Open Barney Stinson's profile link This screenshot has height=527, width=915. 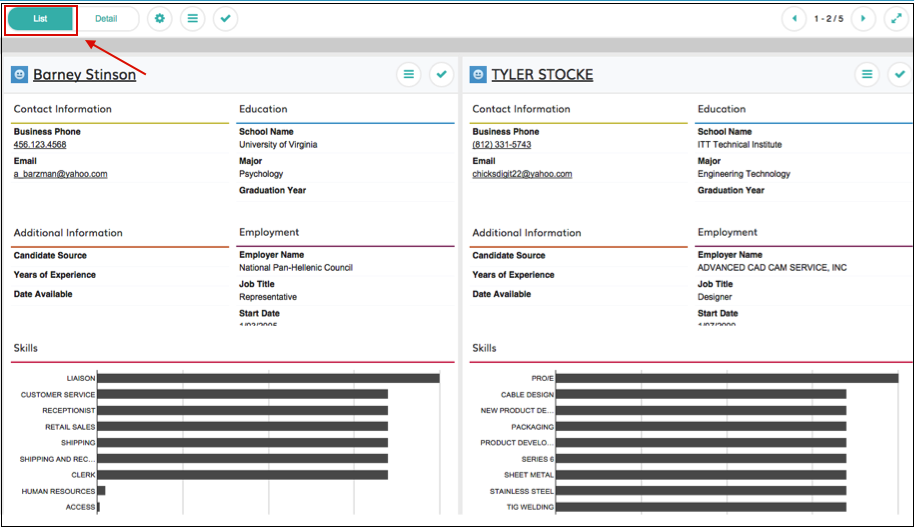point(85,74)
